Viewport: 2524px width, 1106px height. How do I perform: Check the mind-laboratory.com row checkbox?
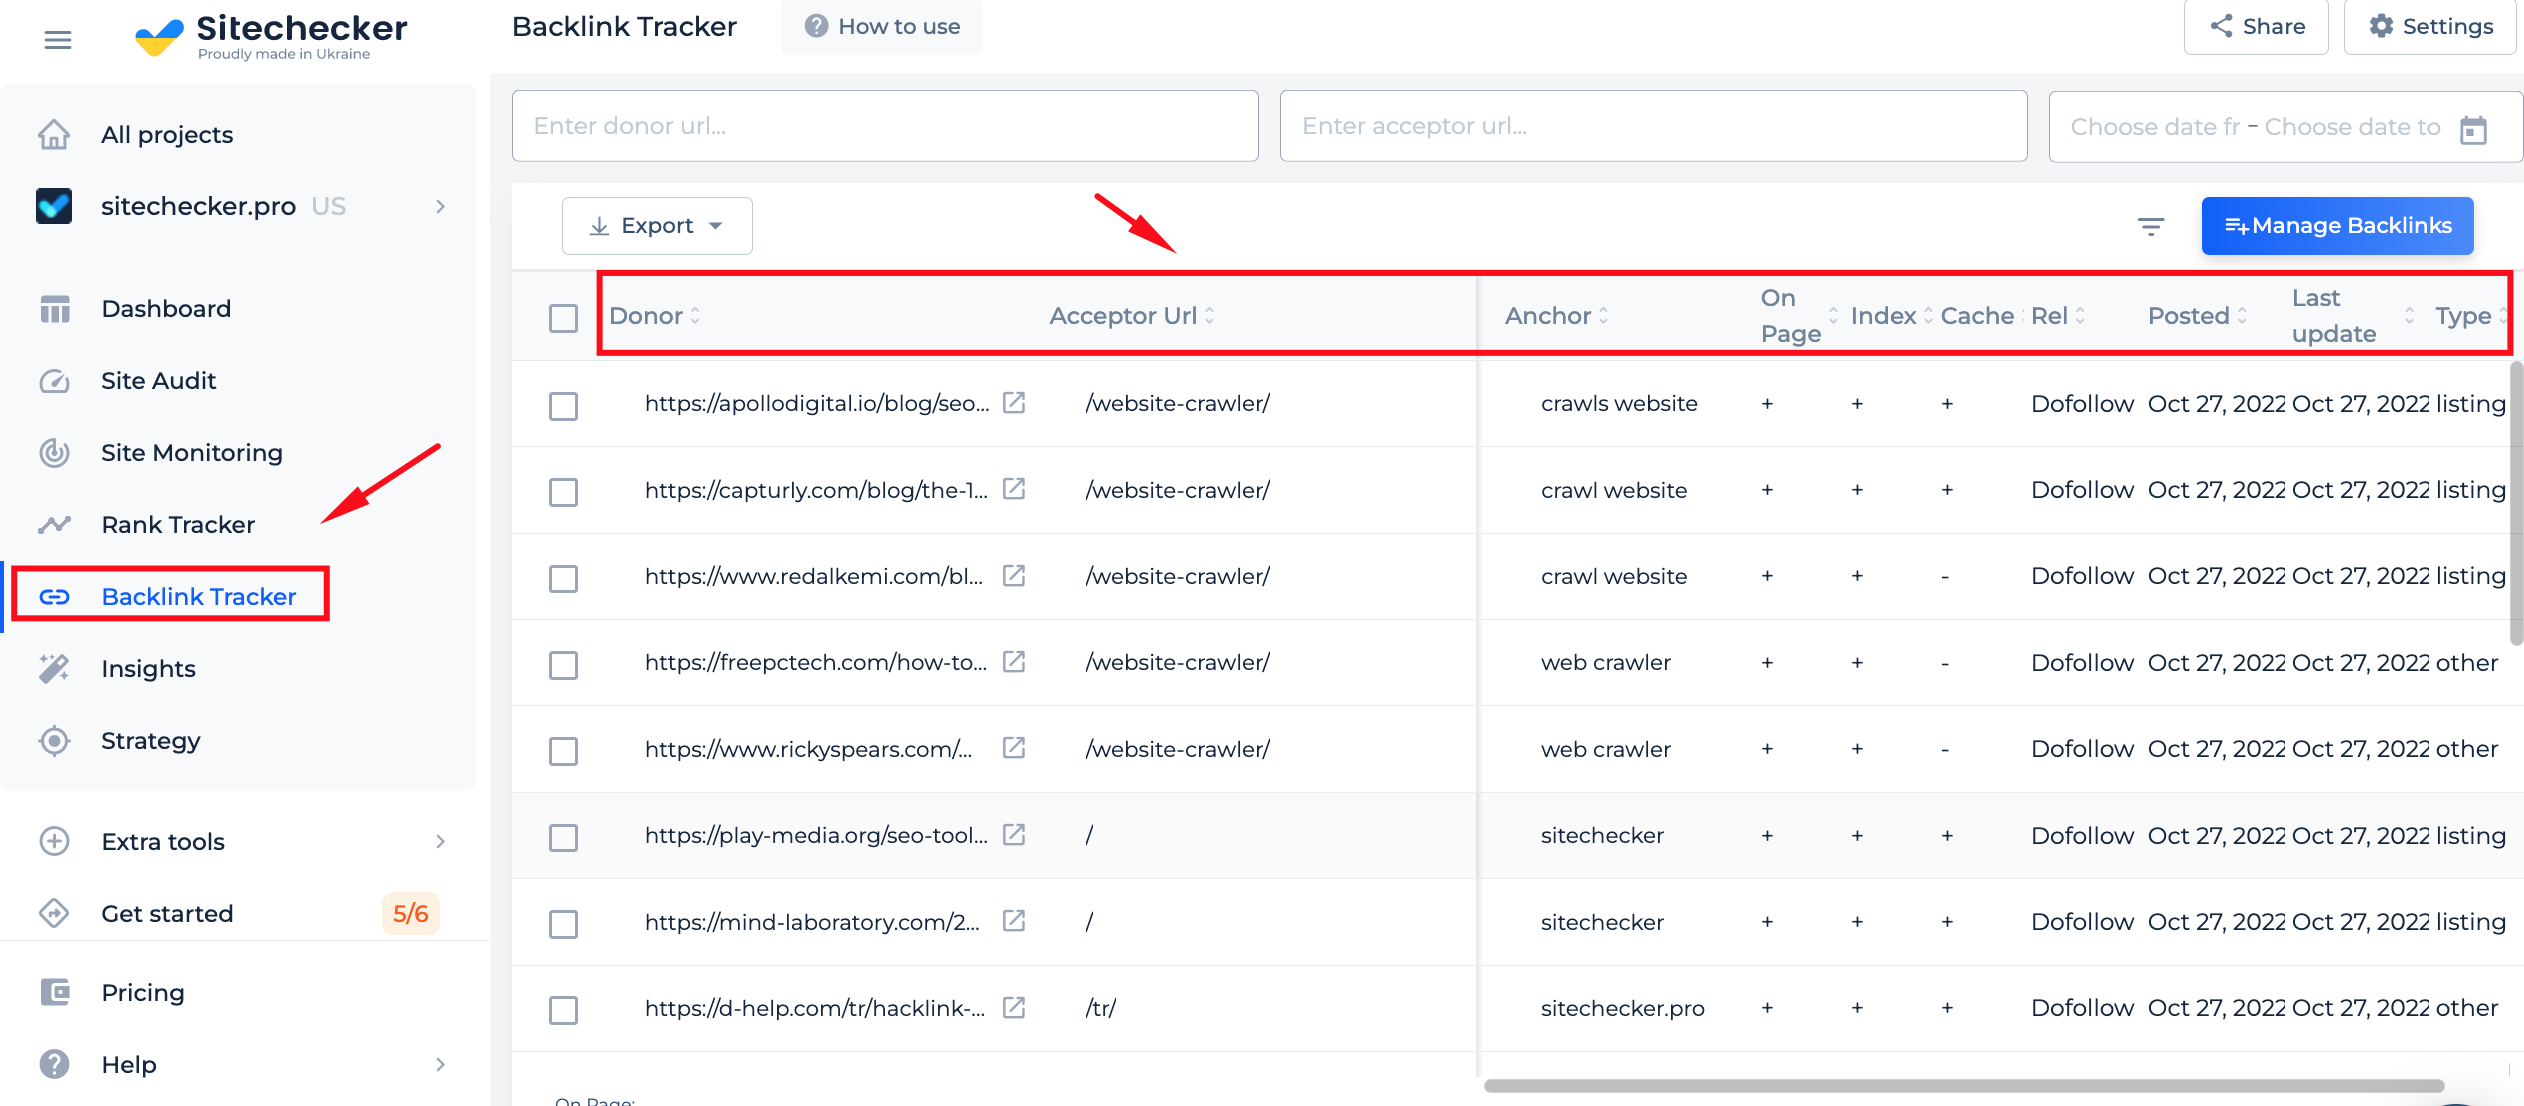pyautogui.click(x=564, y=924)
